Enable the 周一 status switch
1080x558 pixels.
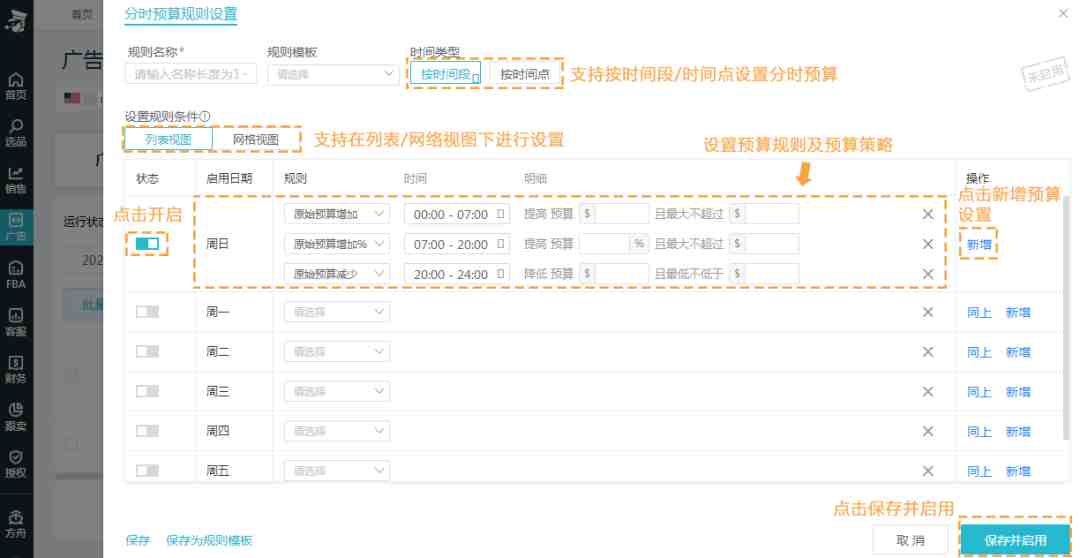coord(147,312)
